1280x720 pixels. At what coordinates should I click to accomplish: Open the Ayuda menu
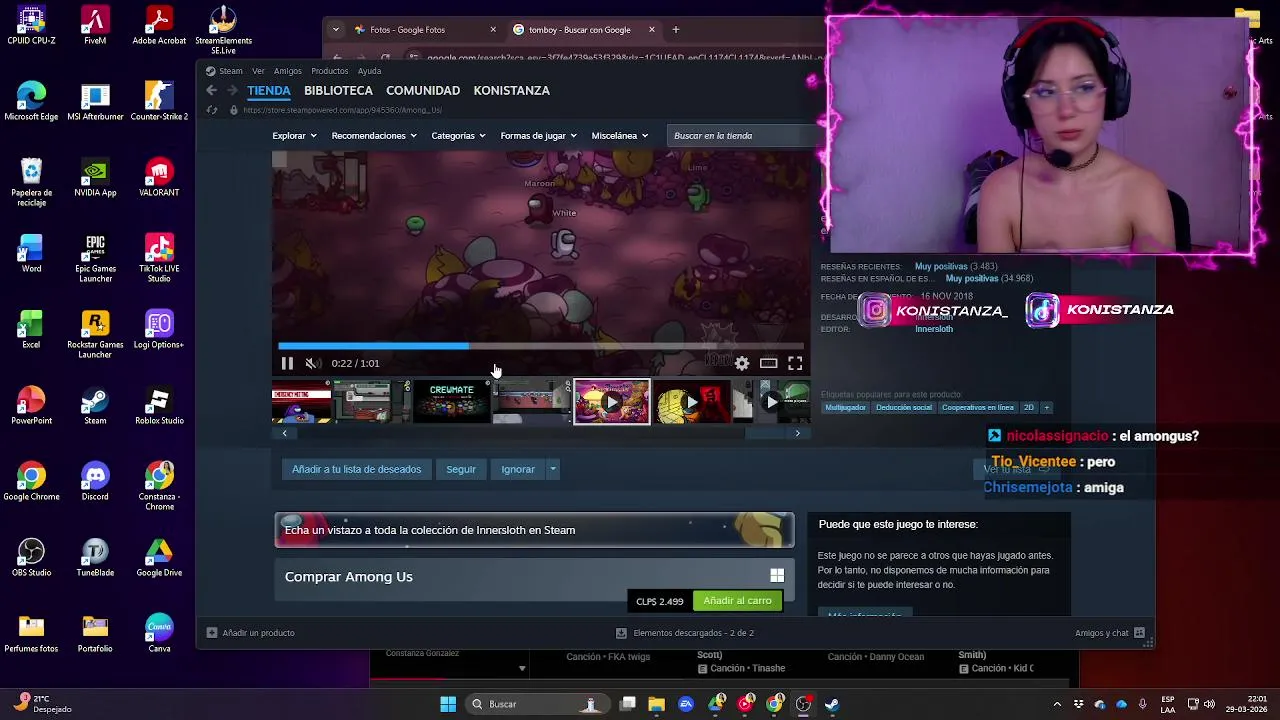370,71
